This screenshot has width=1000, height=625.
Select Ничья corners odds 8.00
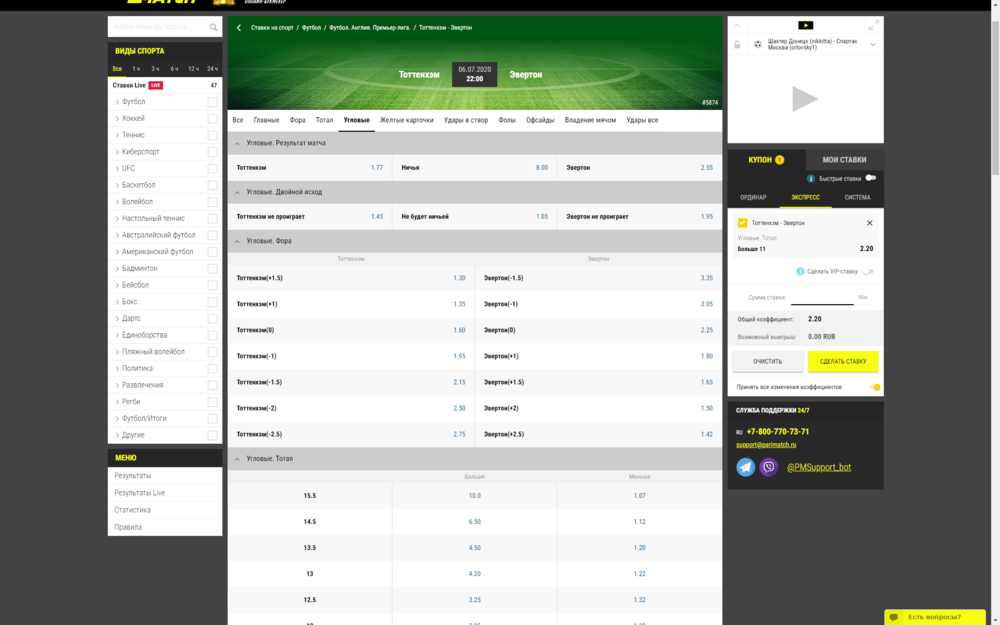pos(541,168)
